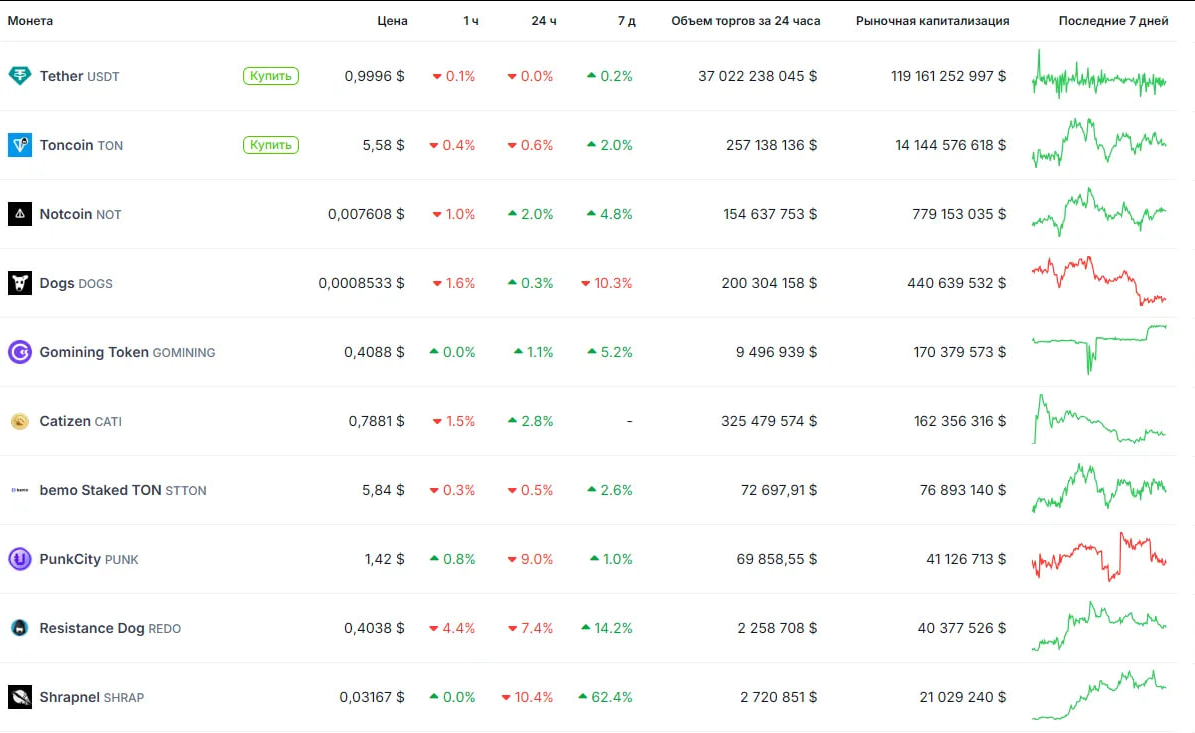The image size is (1195, 733).
Task: Open Shrapnel 7-day sparkline chart
Action: (1099, 695)
